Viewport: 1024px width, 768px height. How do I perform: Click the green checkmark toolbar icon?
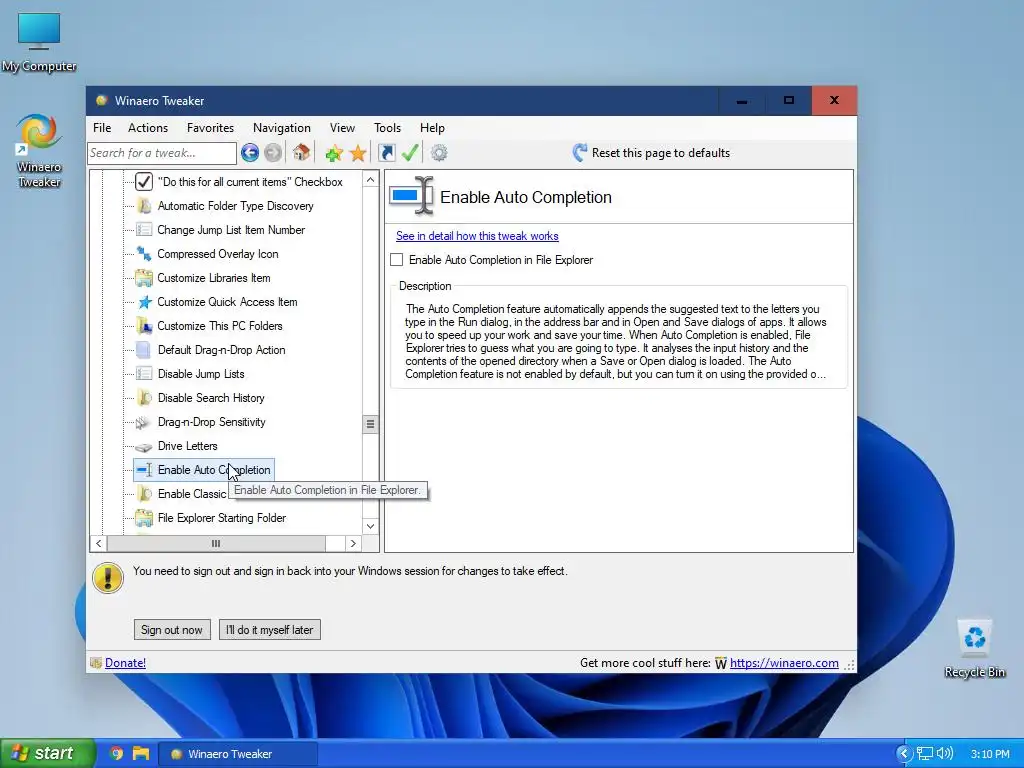click(x=410, y=153)
